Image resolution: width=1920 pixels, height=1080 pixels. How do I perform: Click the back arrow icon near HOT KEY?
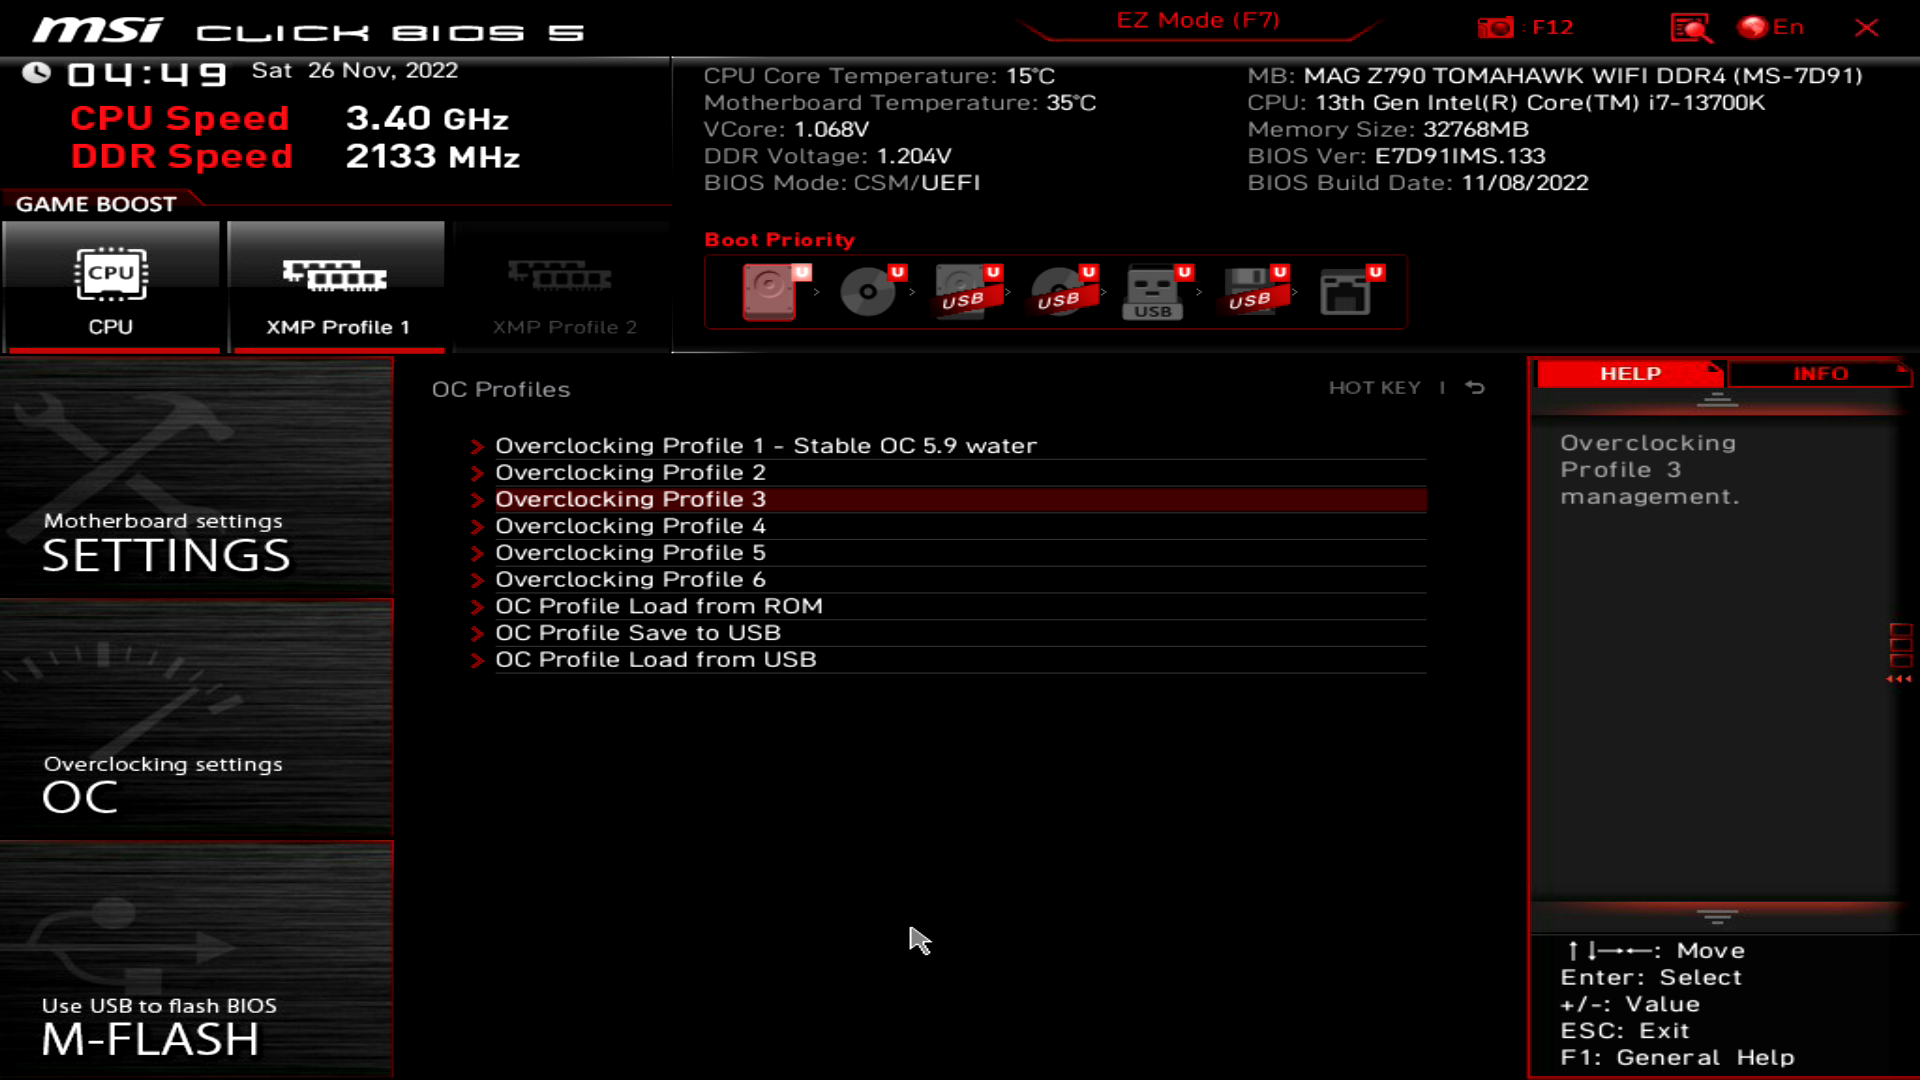[1475, 388]
